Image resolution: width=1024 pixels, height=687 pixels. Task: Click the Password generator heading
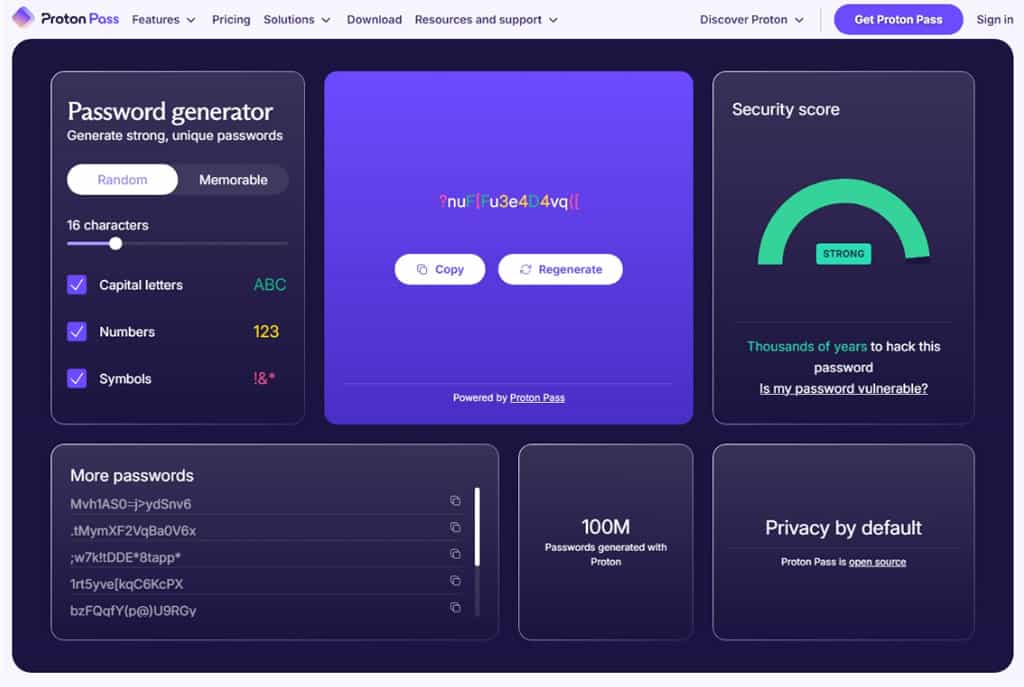click(x=170, y=112)
